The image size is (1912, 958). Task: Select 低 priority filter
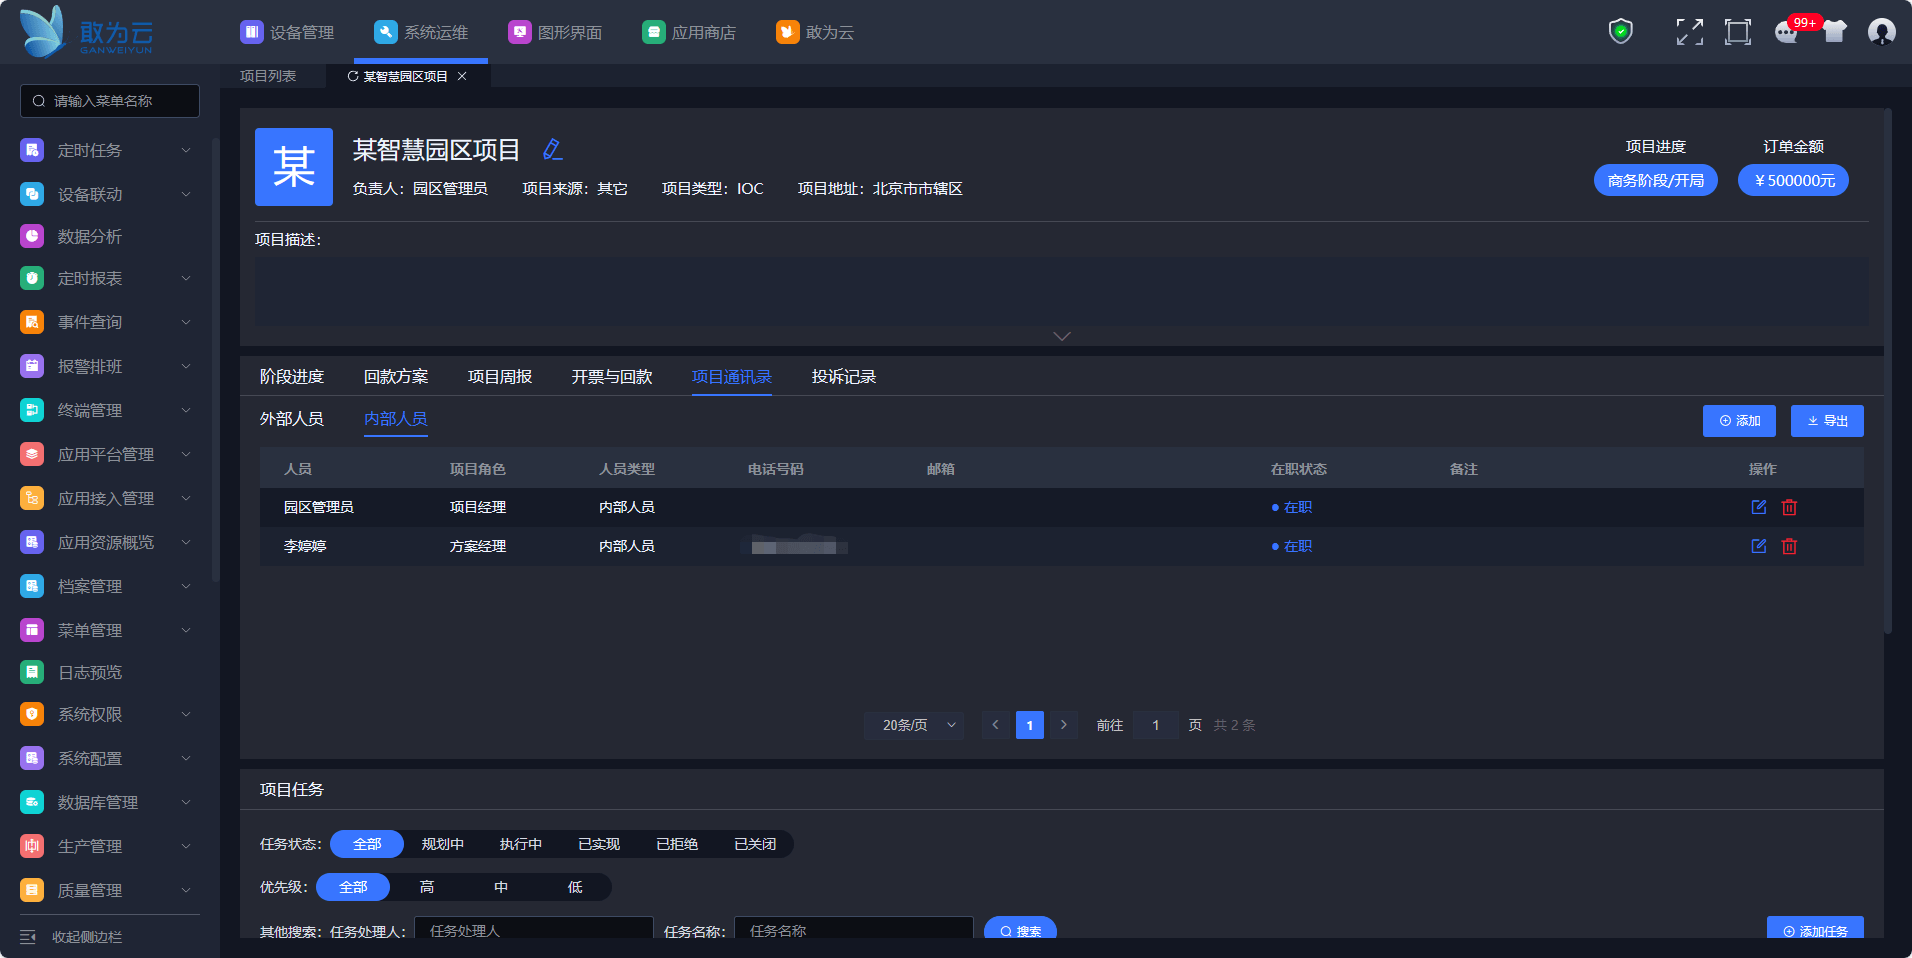pyautogui.click(x=575, y=887)
